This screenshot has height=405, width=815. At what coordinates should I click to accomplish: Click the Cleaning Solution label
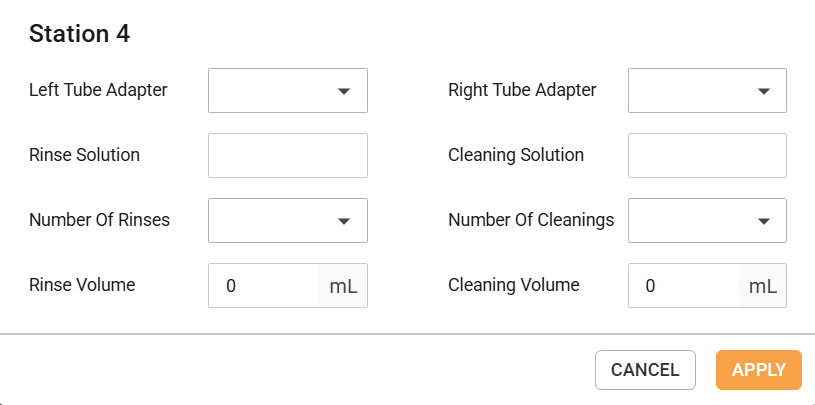click(516, 155)
